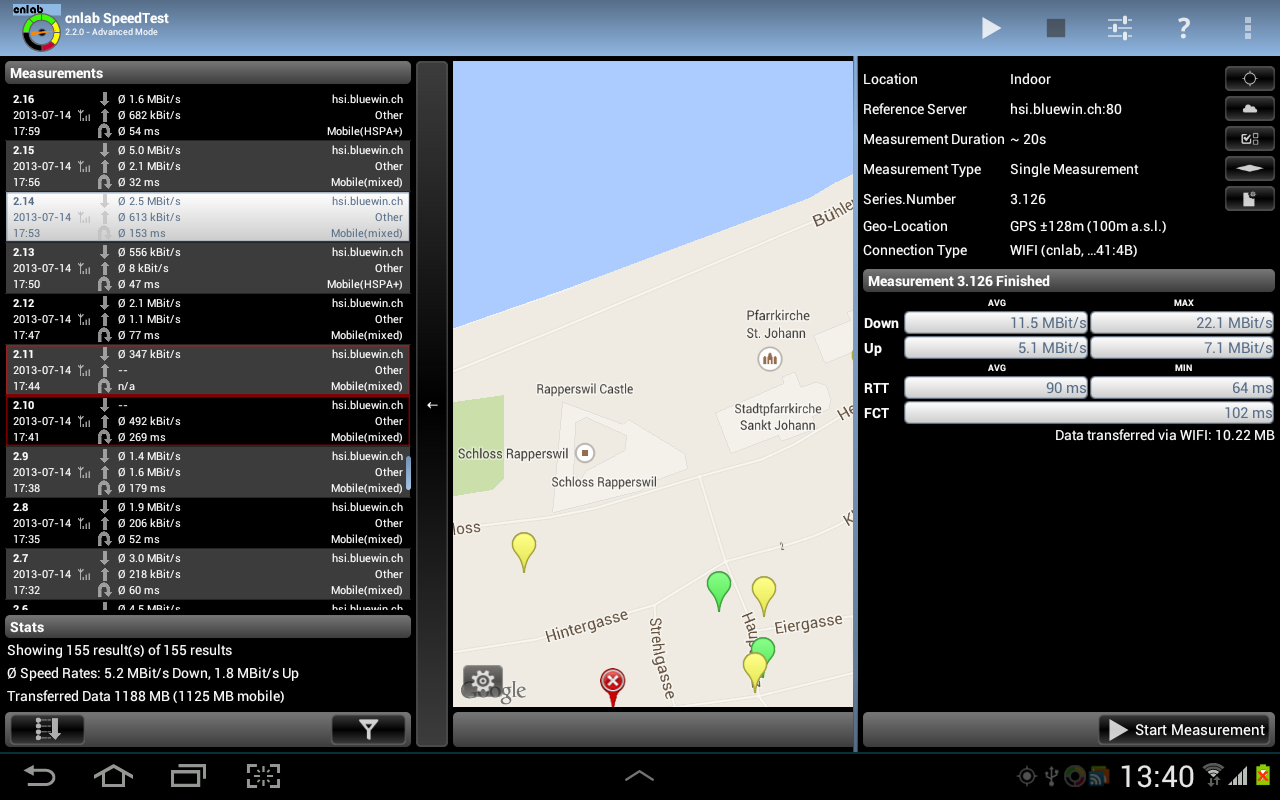The height and width of the screenshot is (800, 1280).
Task: Open settings sliders icon in top bar
Action: coord(1120,28)
